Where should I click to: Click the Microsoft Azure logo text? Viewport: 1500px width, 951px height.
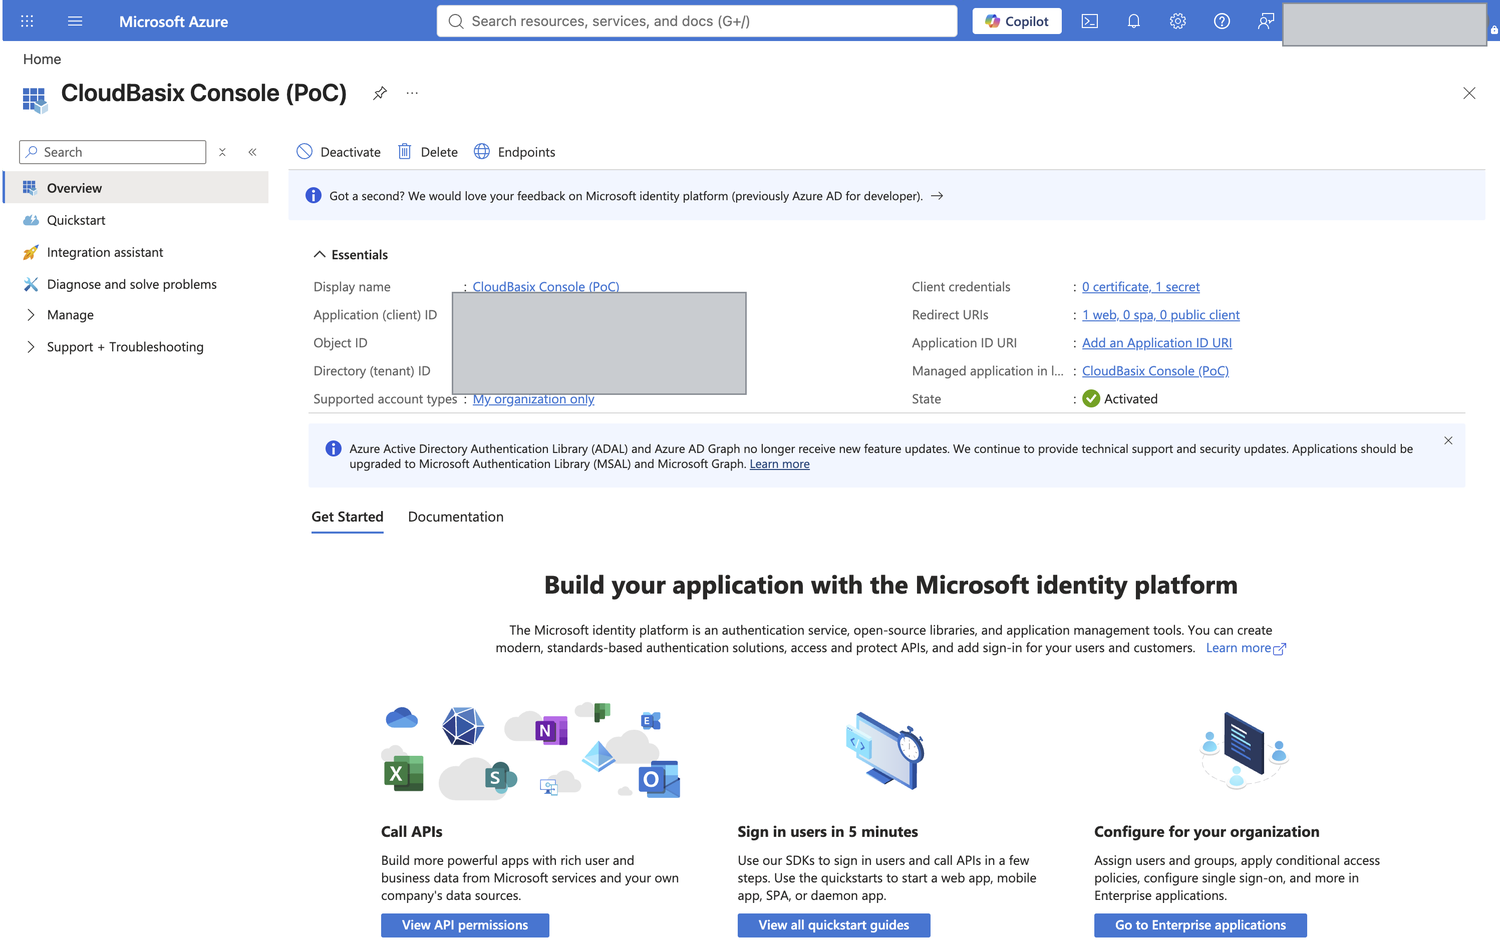(x=173, y=21)
